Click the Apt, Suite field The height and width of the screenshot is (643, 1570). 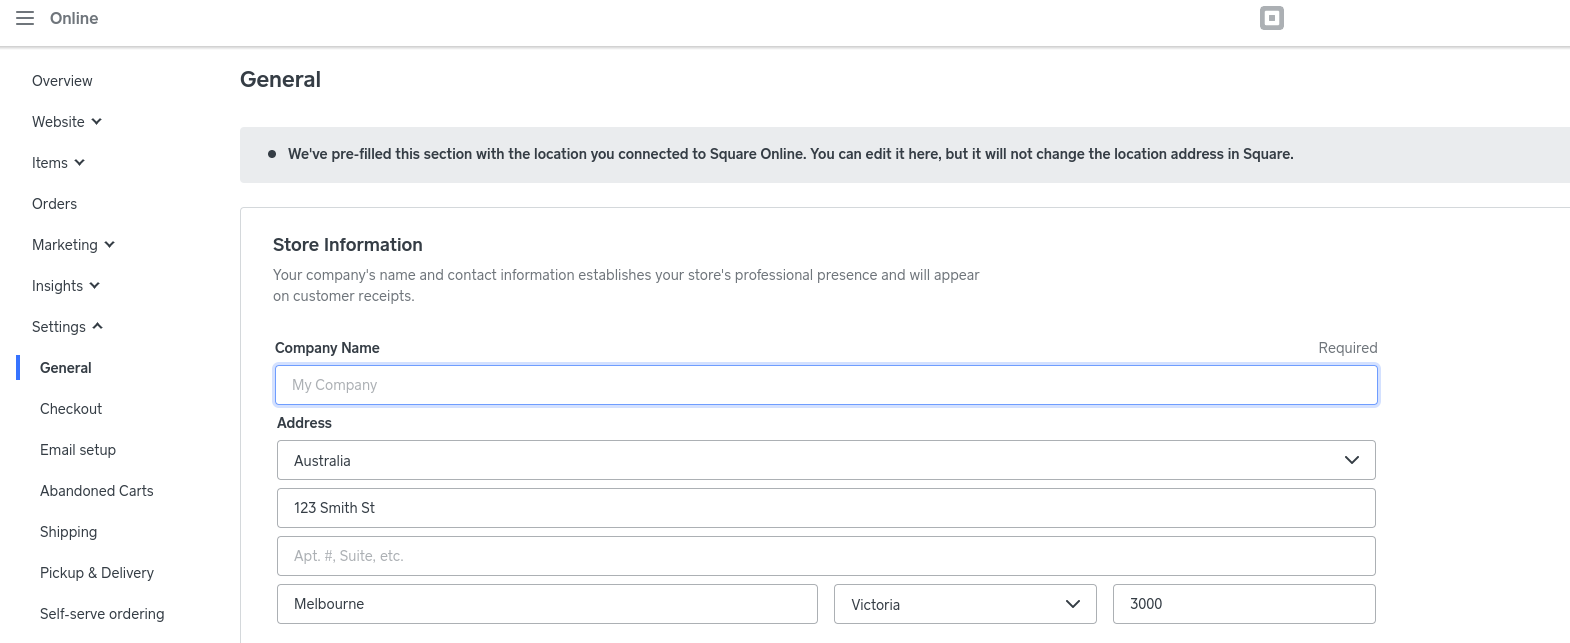826,556
